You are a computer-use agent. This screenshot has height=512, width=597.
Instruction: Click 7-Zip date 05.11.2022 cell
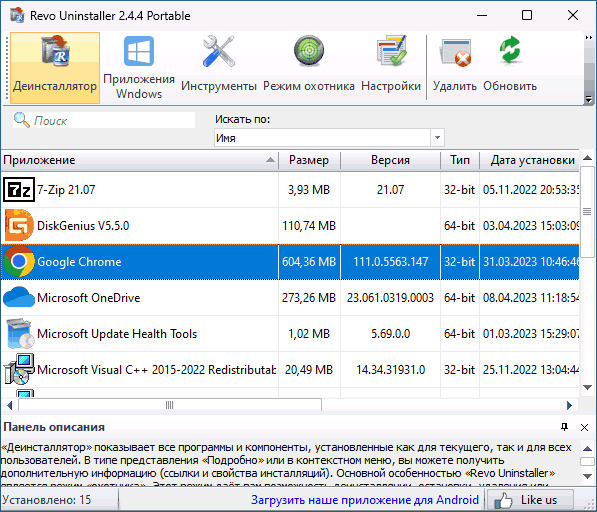(530, 190)
